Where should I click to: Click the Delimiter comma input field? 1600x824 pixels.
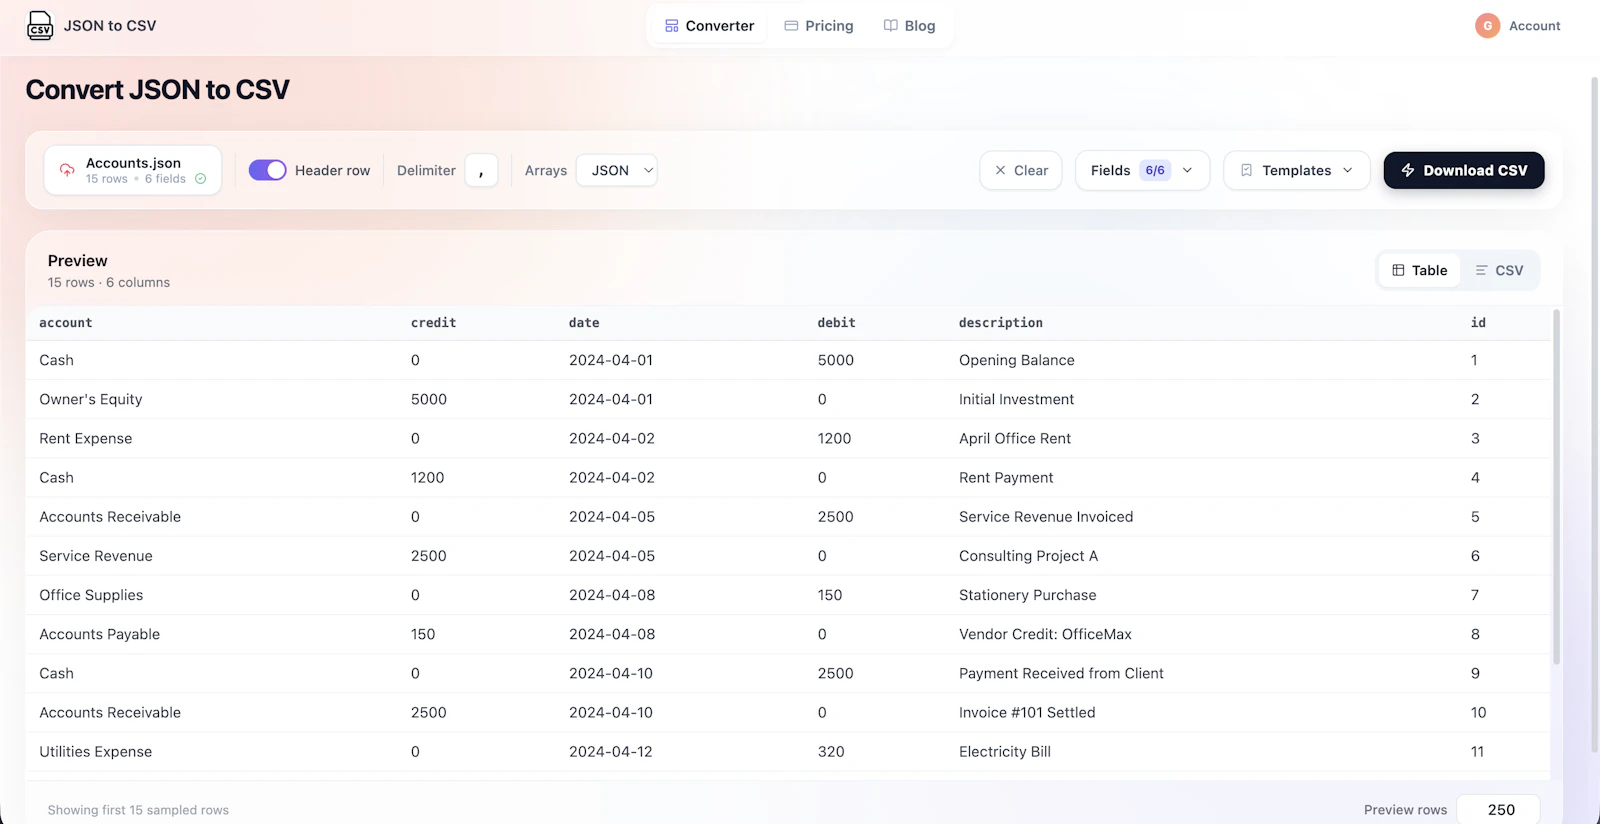481,171
